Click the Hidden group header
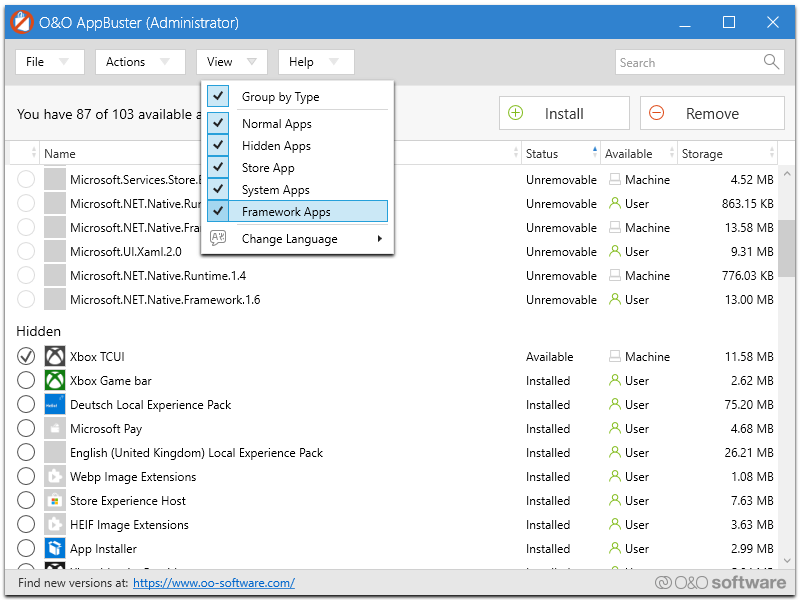The width and height of the screenshot is (800, 600). (38, 331)
